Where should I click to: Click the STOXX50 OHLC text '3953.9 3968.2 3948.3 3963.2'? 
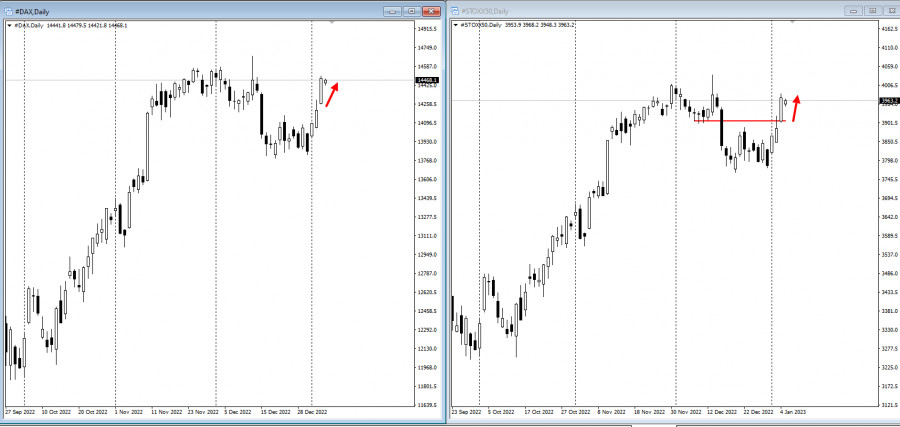[541, 25]
